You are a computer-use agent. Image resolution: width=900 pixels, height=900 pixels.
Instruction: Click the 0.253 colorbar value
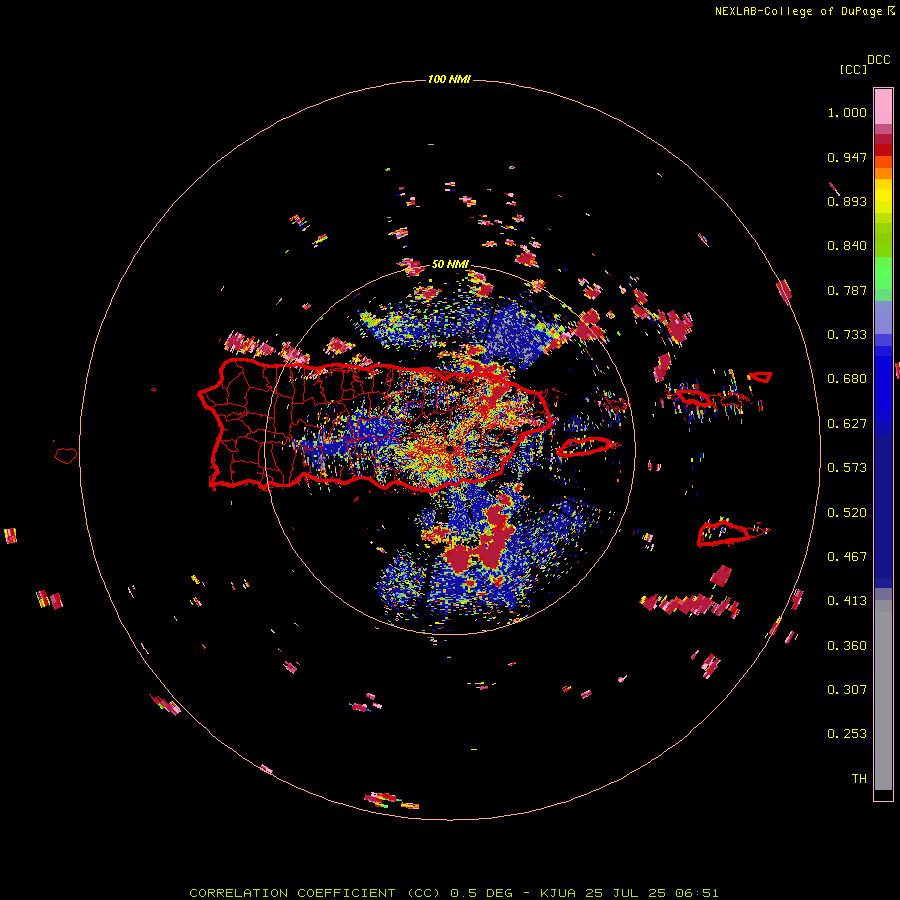847,734
